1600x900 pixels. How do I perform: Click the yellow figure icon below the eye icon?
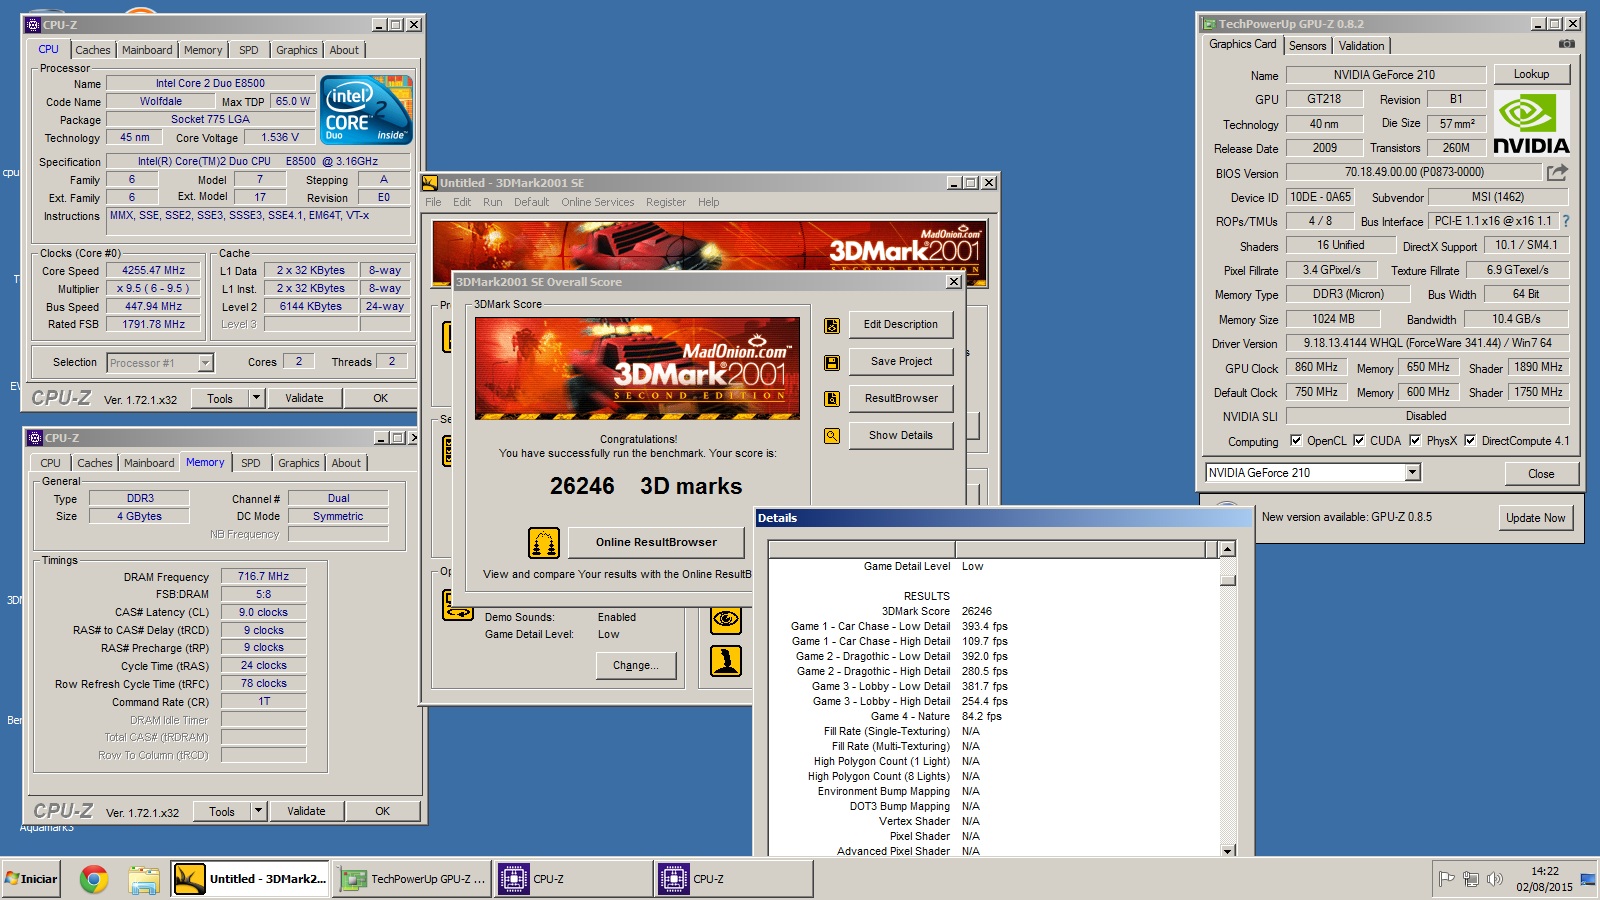tap(726, 661)
